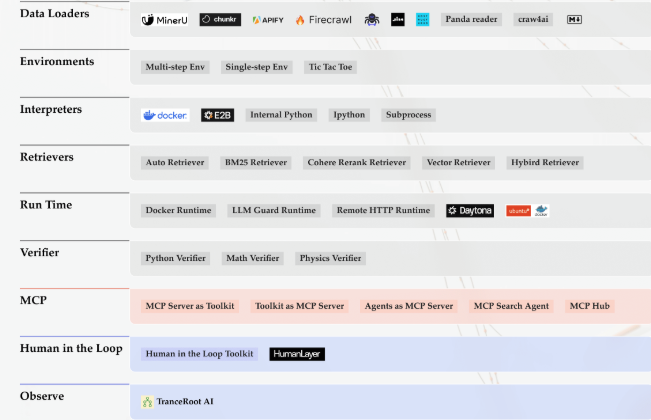651x420 pixels.
Task: Select the LLM Guard Runtime tag
Action: (x=274, y=210)
